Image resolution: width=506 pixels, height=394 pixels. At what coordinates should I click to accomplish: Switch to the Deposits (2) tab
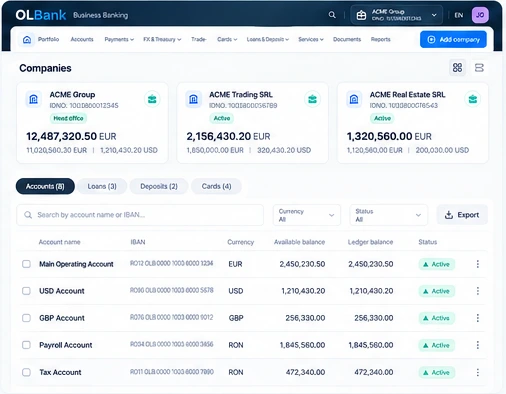point(159,186)
